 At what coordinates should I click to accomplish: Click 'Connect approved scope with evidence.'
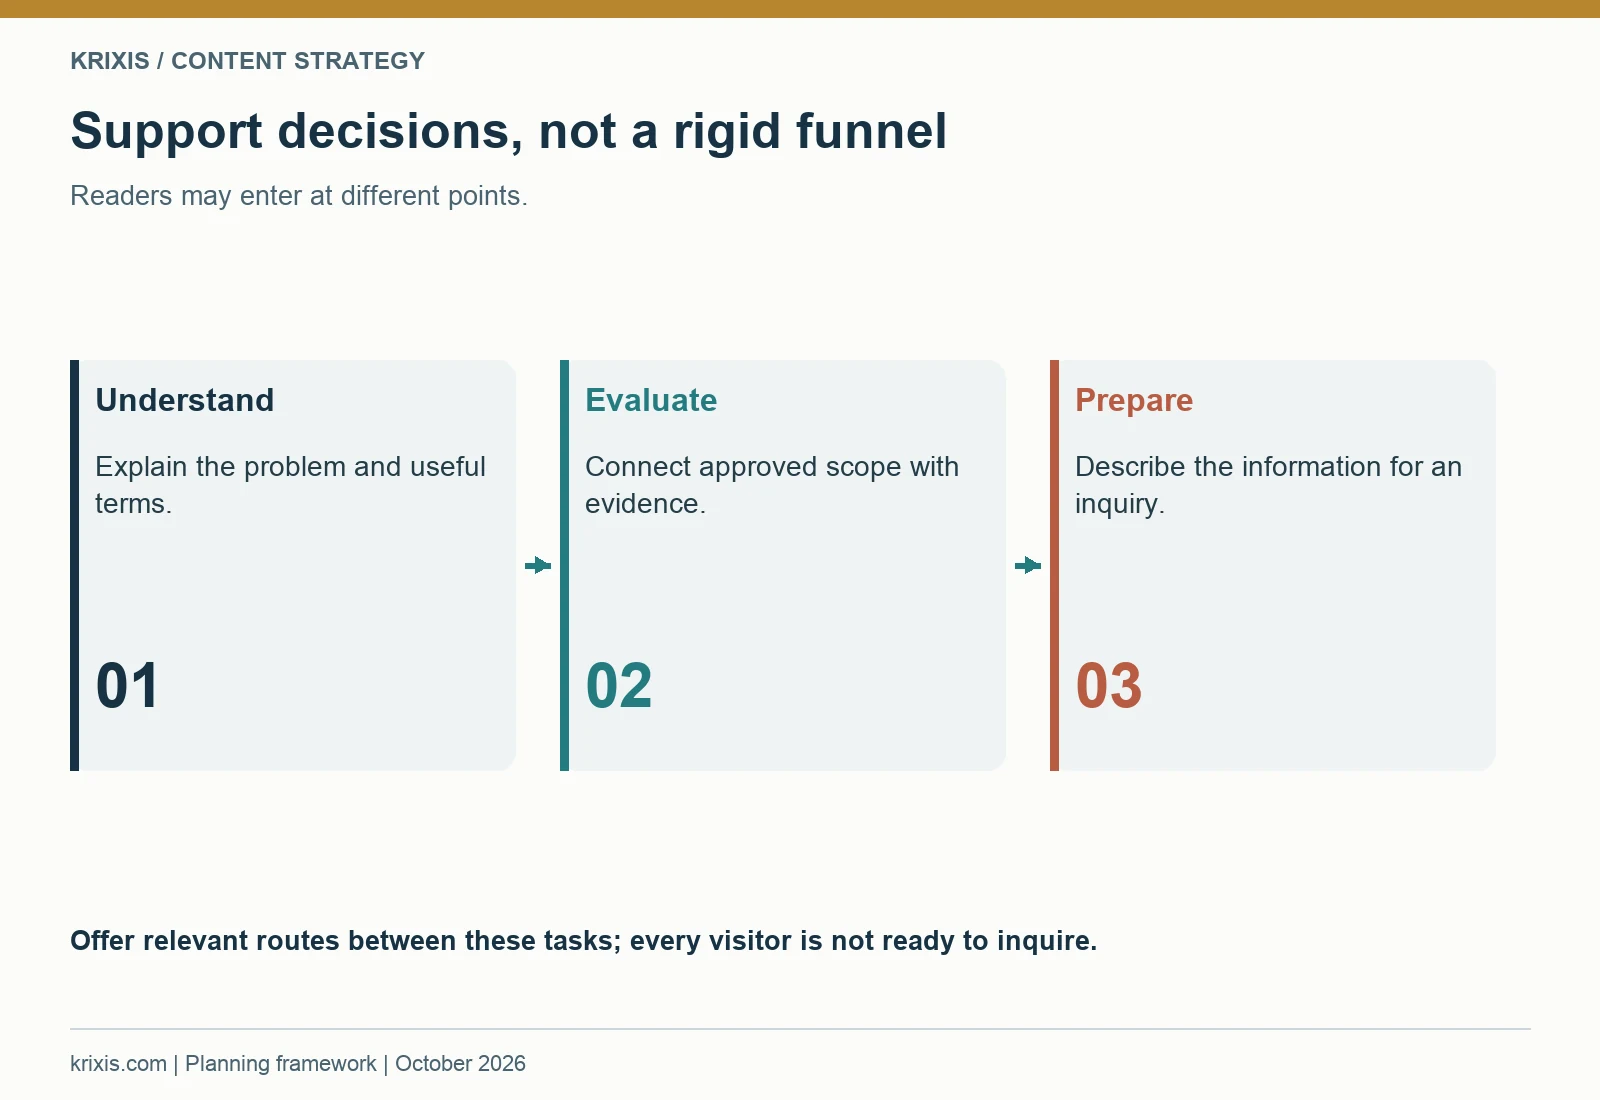click(x=772, y=485)
